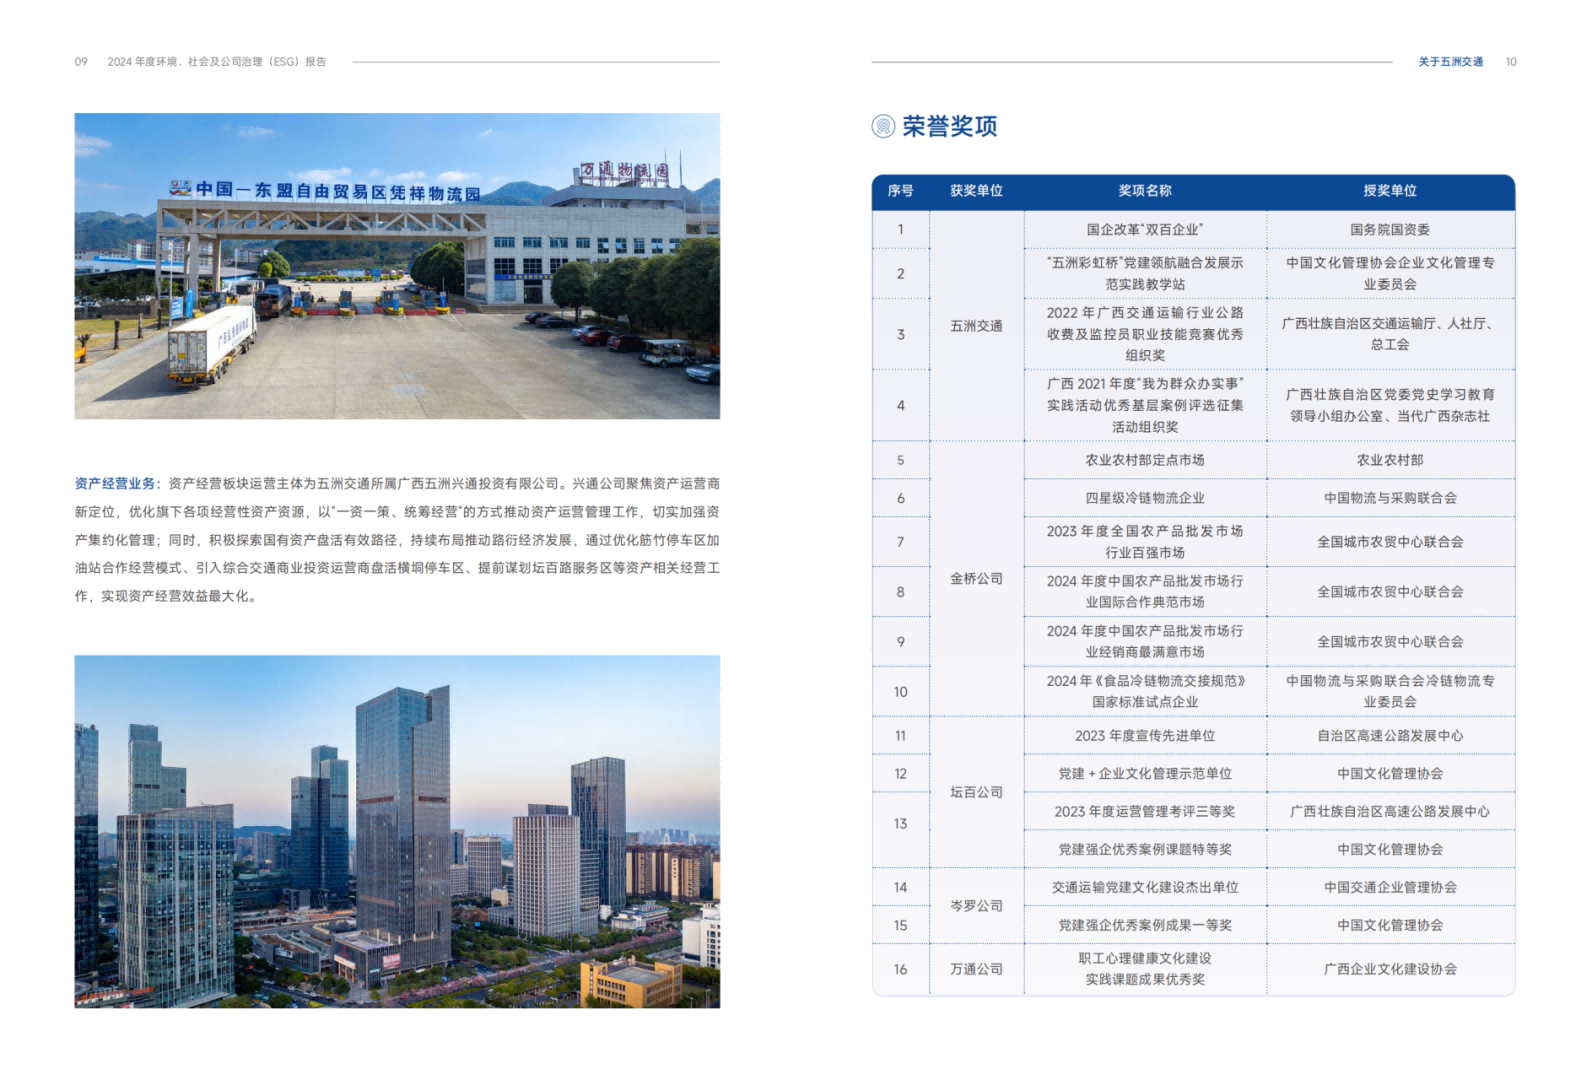Click the 企业文化管理专业委员会 cell in row 2
This screenshot has width=1592, height=1080.
pos(1390,273)
